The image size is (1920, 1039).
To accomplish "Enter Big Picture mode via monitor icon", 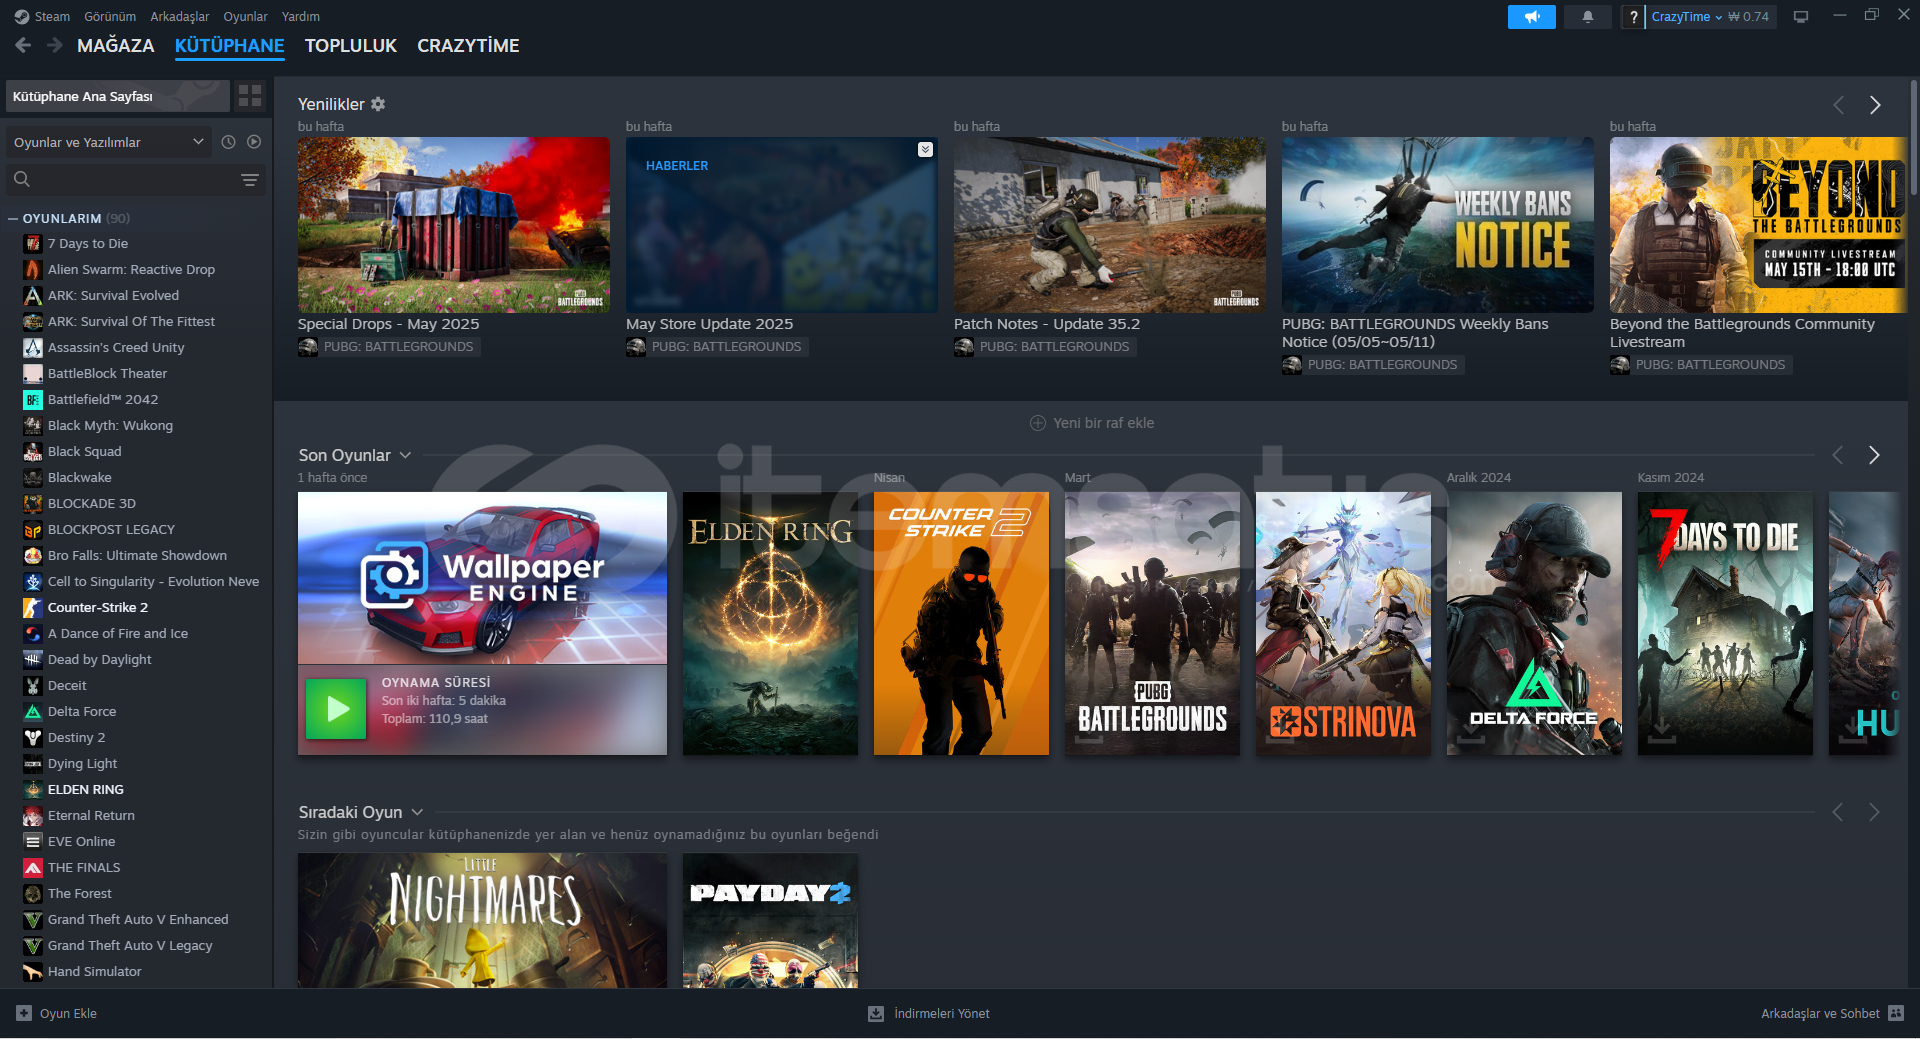I will tap(1801, 17).
